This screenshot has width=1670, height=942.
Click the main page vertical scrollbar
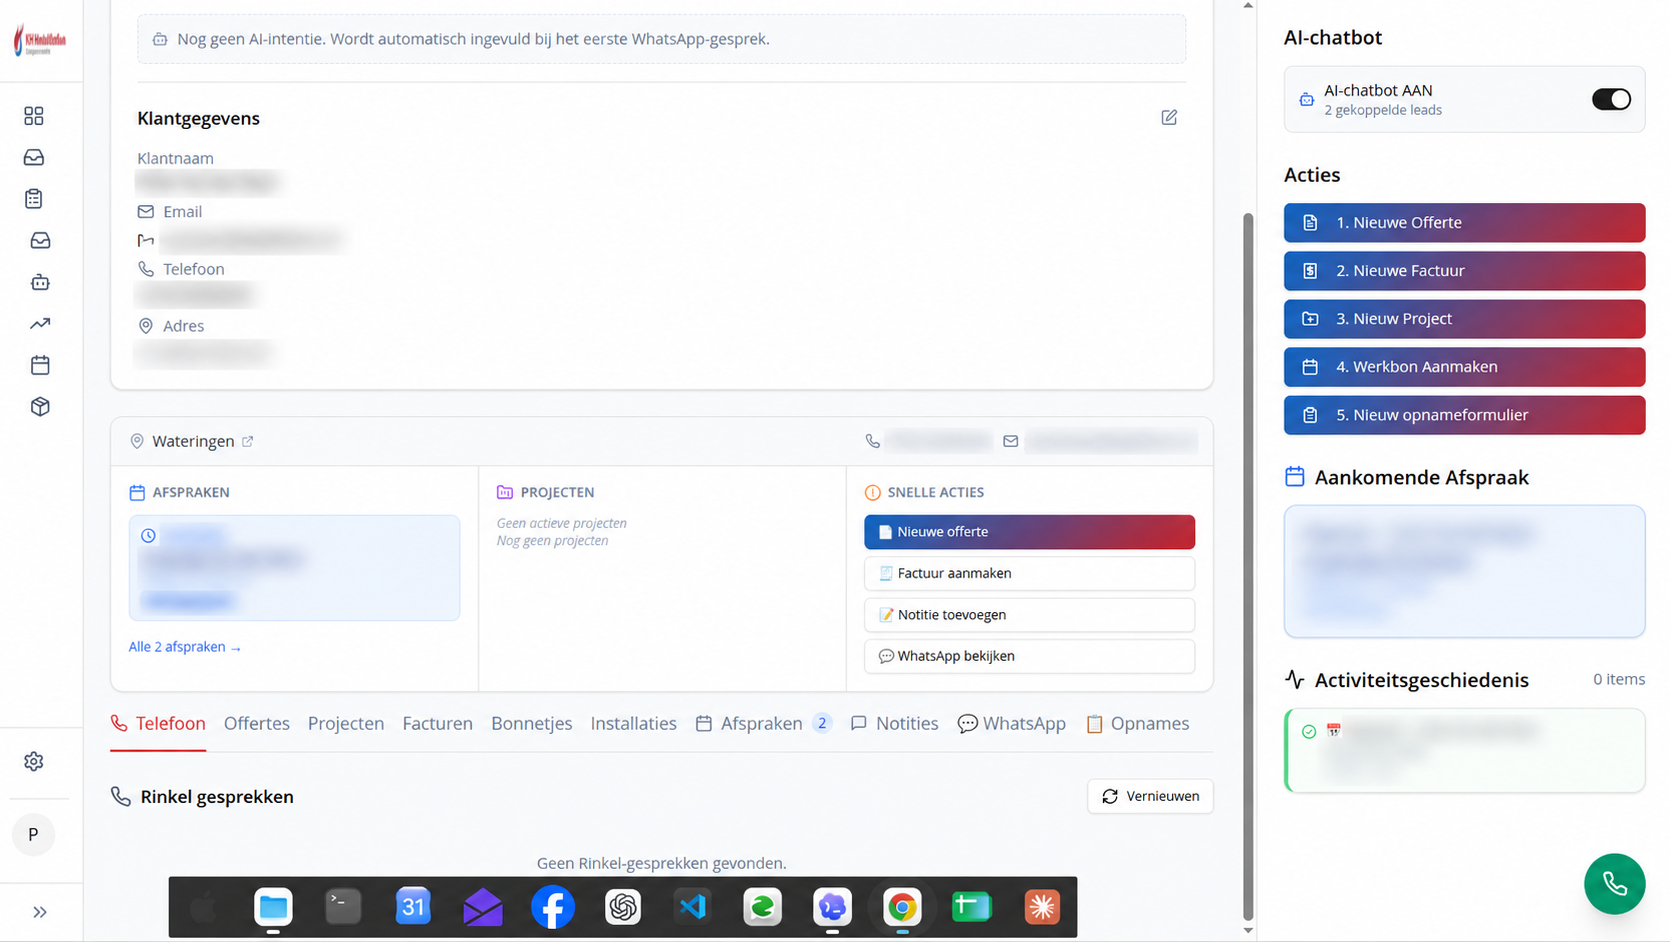pos(1247,565)
